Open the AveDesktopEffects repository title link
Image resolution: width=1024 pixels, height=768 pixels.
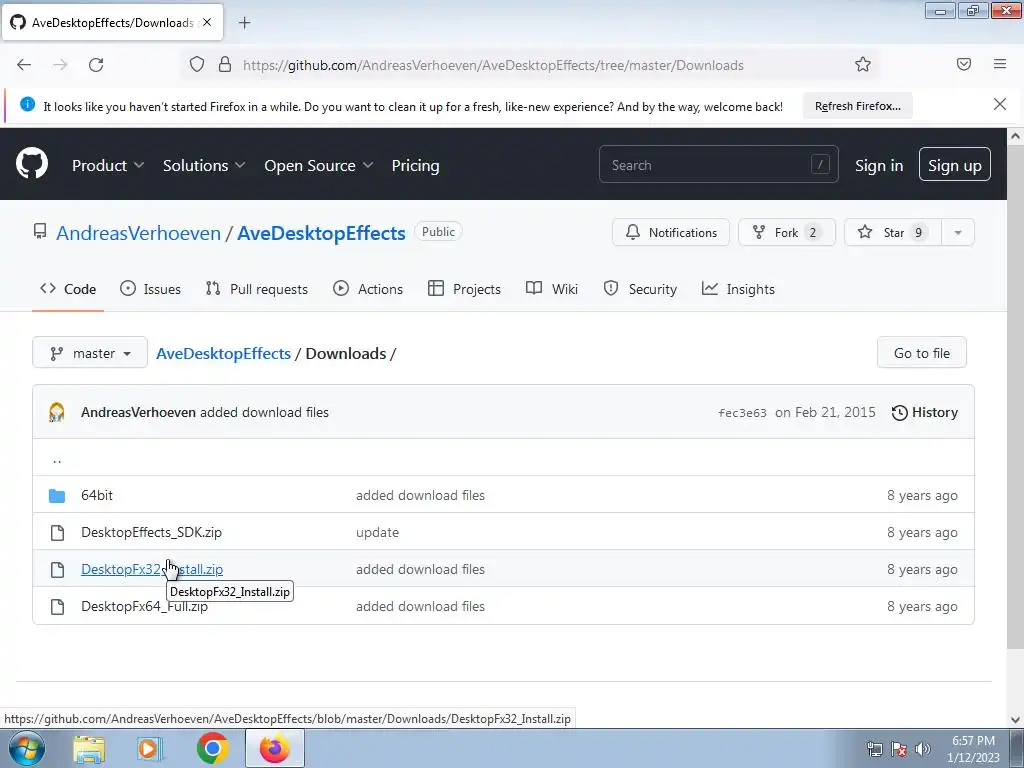321,233
